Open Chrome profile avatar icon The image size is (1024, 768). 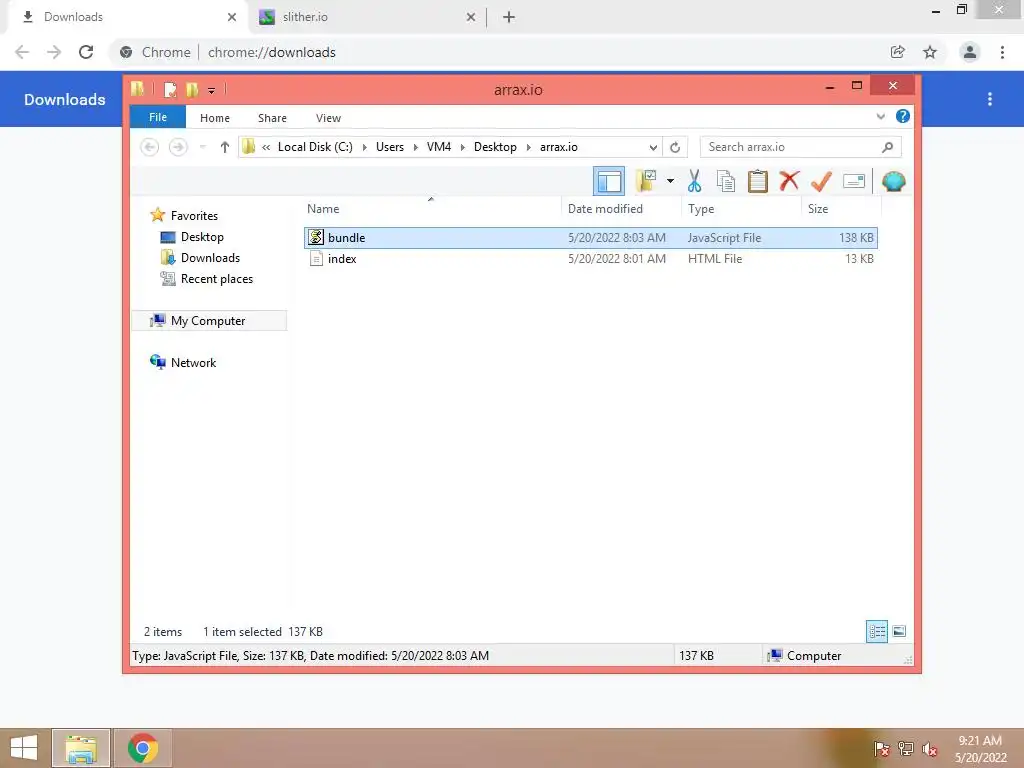[970, 52]
